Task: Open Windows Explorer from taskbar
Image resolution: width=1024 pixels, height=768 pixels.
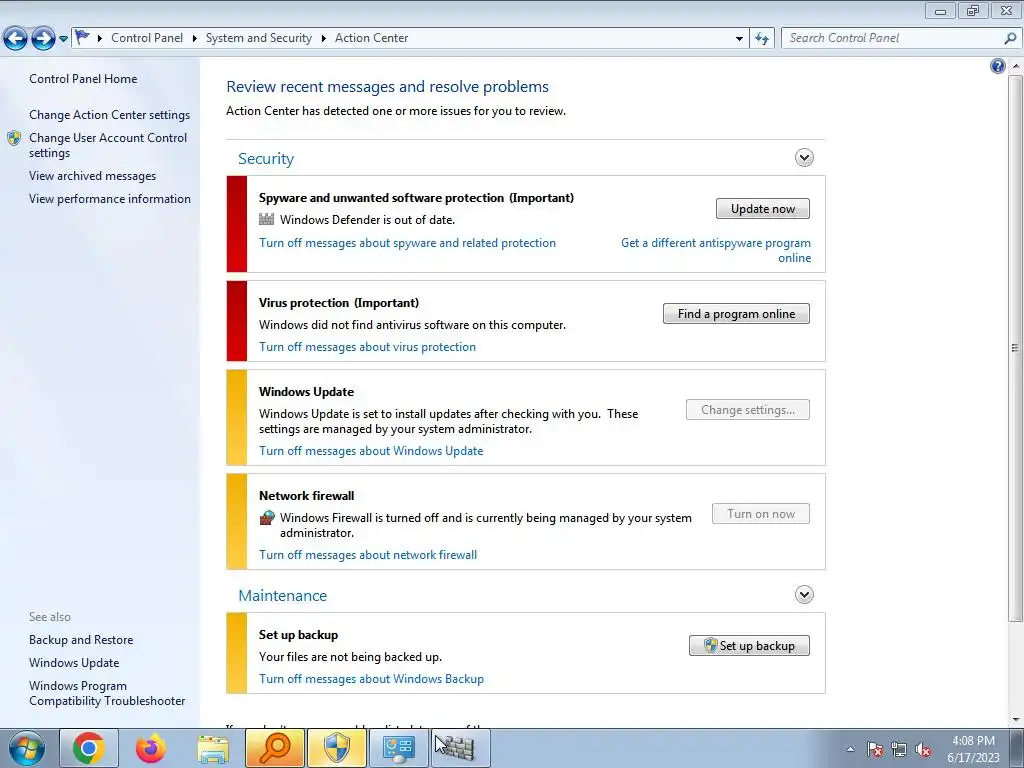Action: click(213, 748)
